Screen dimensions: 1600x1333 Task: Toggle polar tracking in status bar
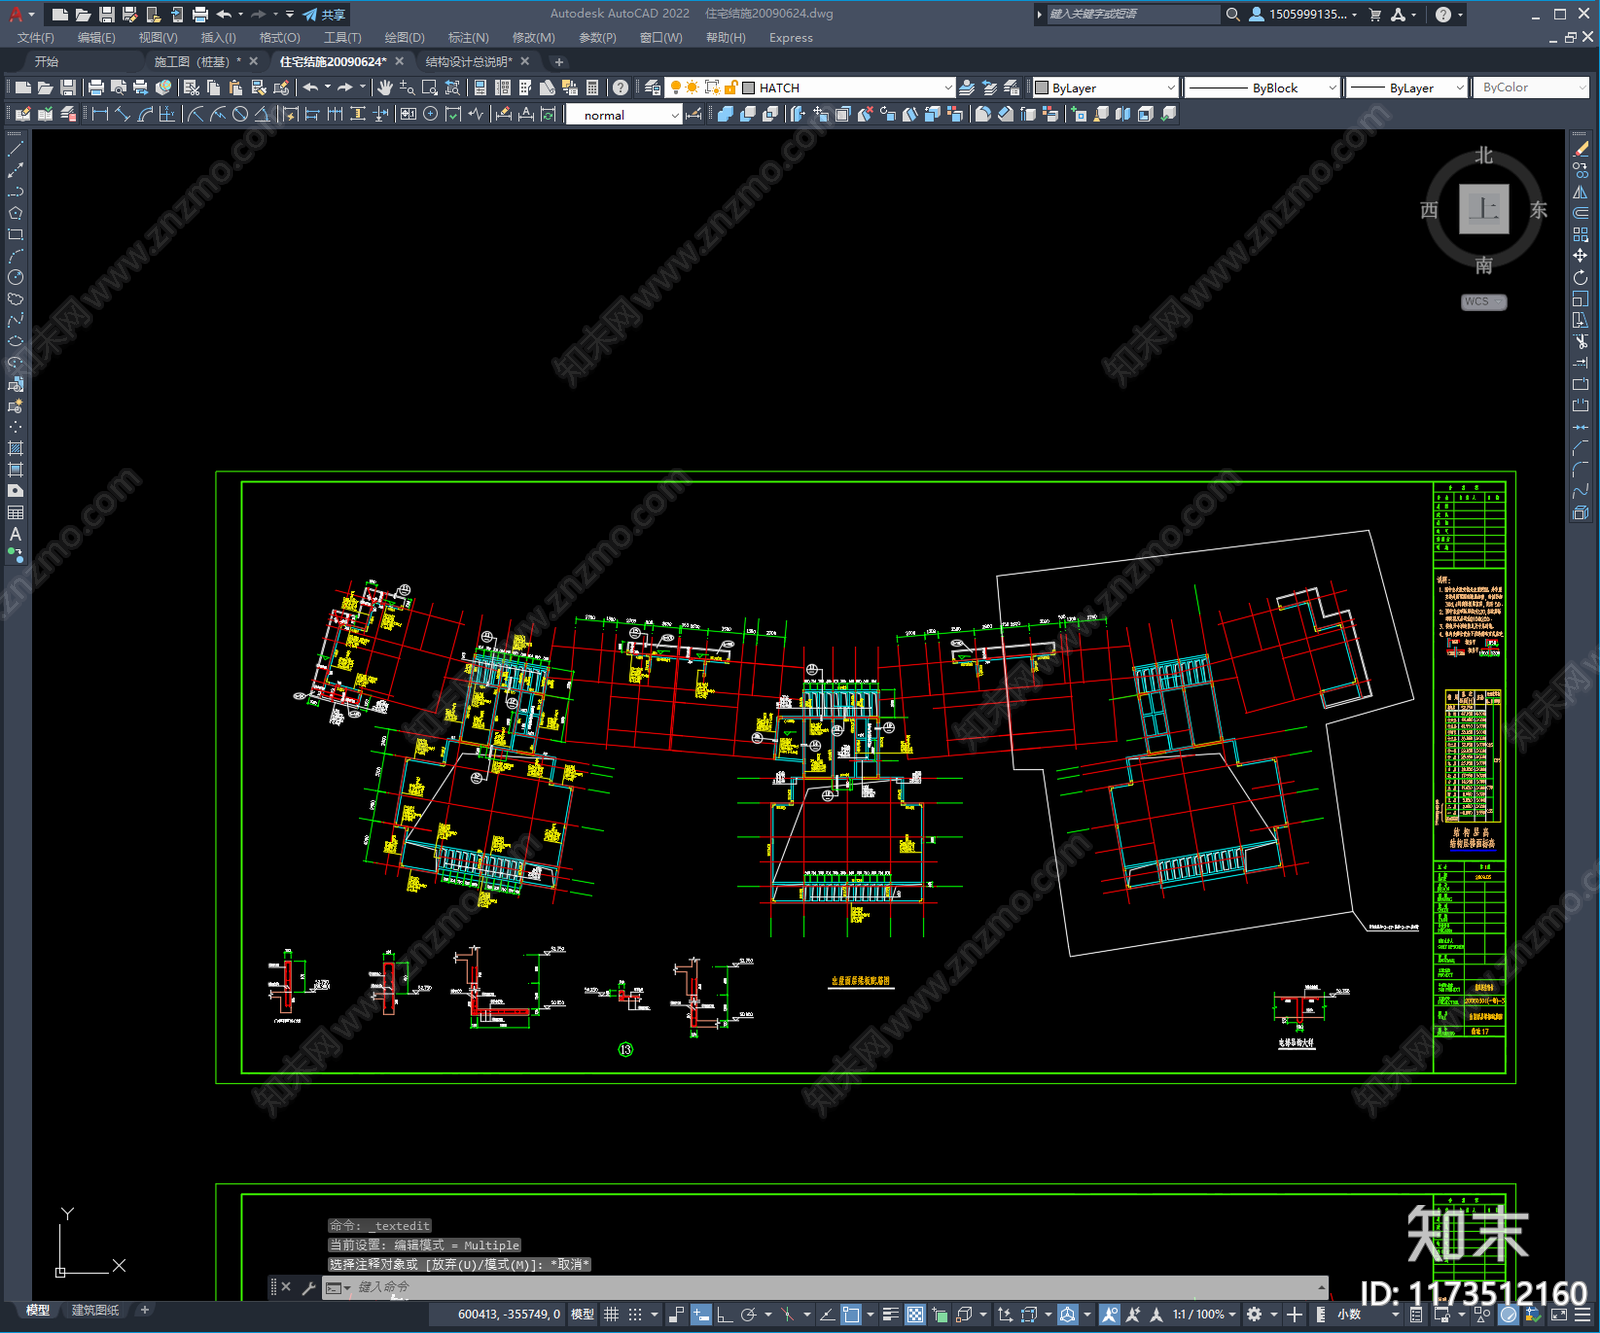pos(748,1314)
